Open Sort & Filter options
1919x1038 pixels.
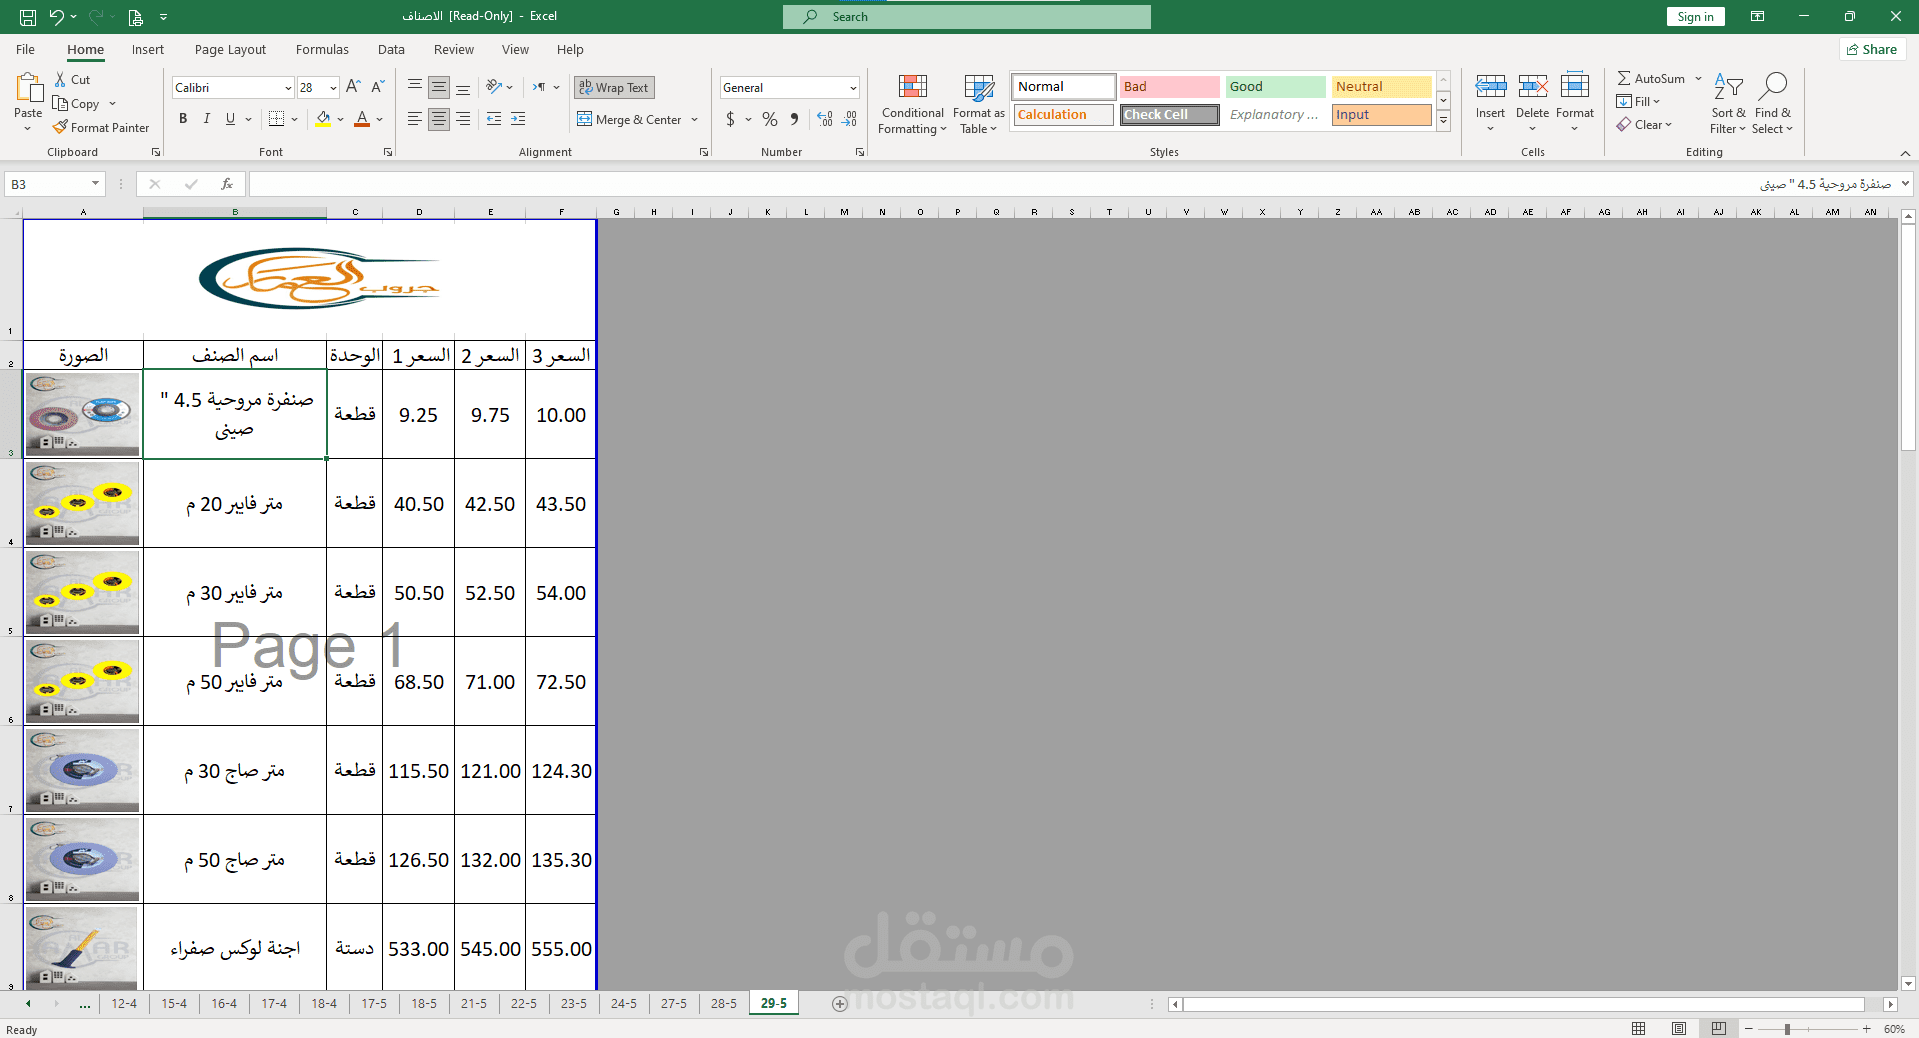coord(1728,104)
